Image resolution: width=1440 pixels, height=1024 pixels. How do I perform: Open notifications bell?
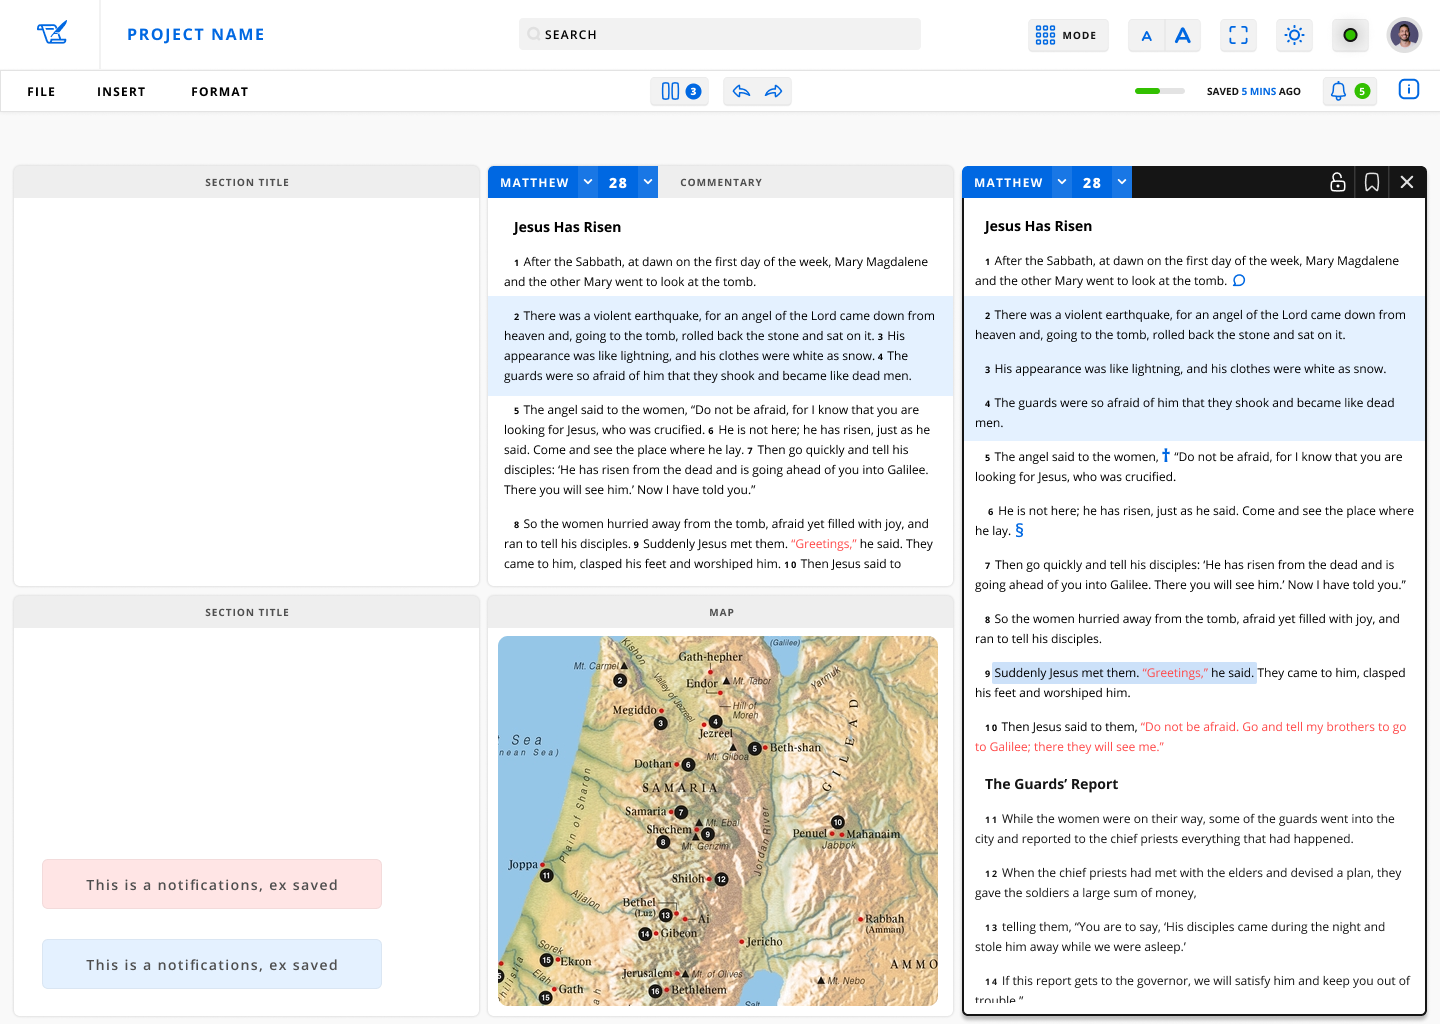click(x=1349, y=91)
